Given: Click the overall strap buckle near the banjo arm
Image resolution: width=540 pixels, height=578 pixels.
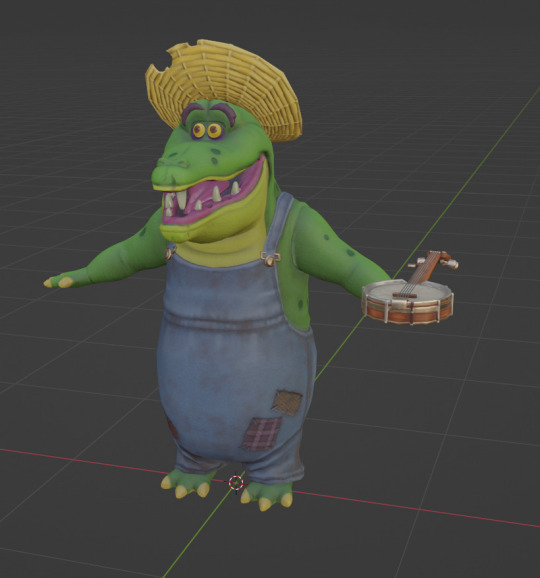Looking at the screenshot, I should click(x=270, y=258).
